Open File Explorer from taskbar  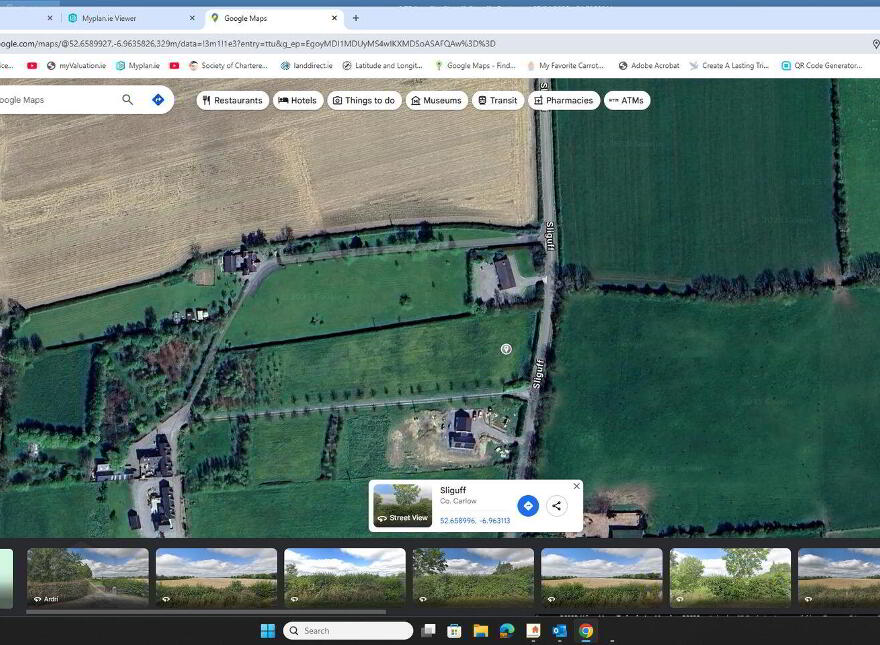tap(480, 631)
